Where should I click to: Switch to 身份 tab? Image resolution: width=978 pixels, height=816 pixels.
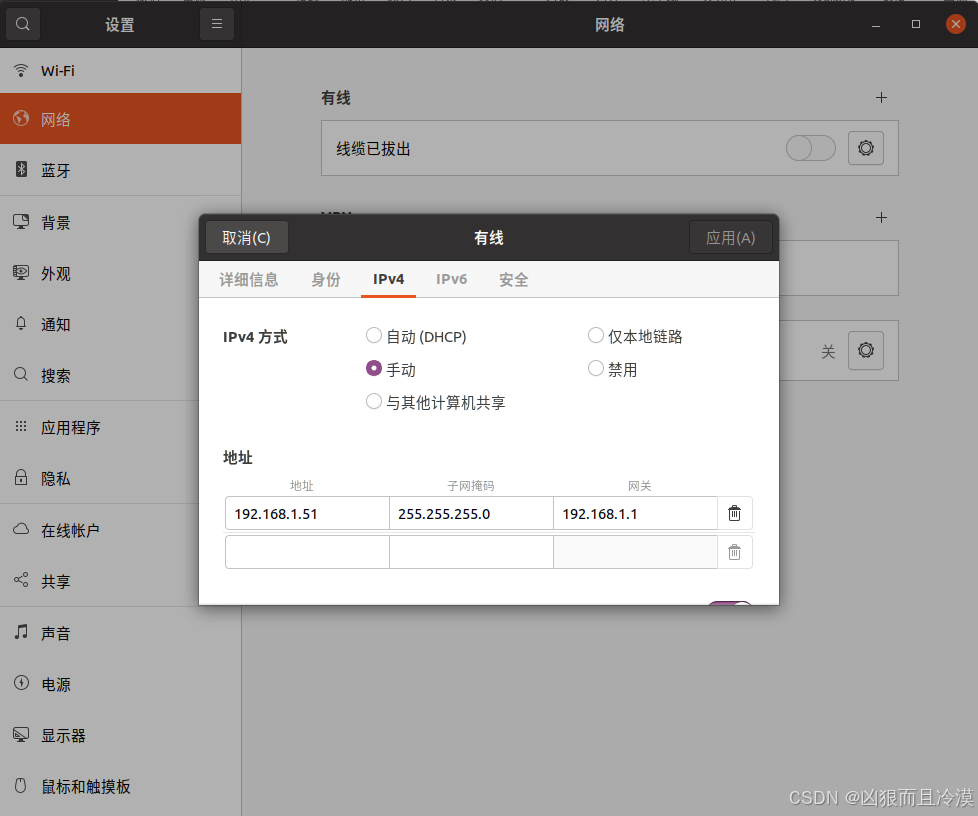tap(326, 279)
